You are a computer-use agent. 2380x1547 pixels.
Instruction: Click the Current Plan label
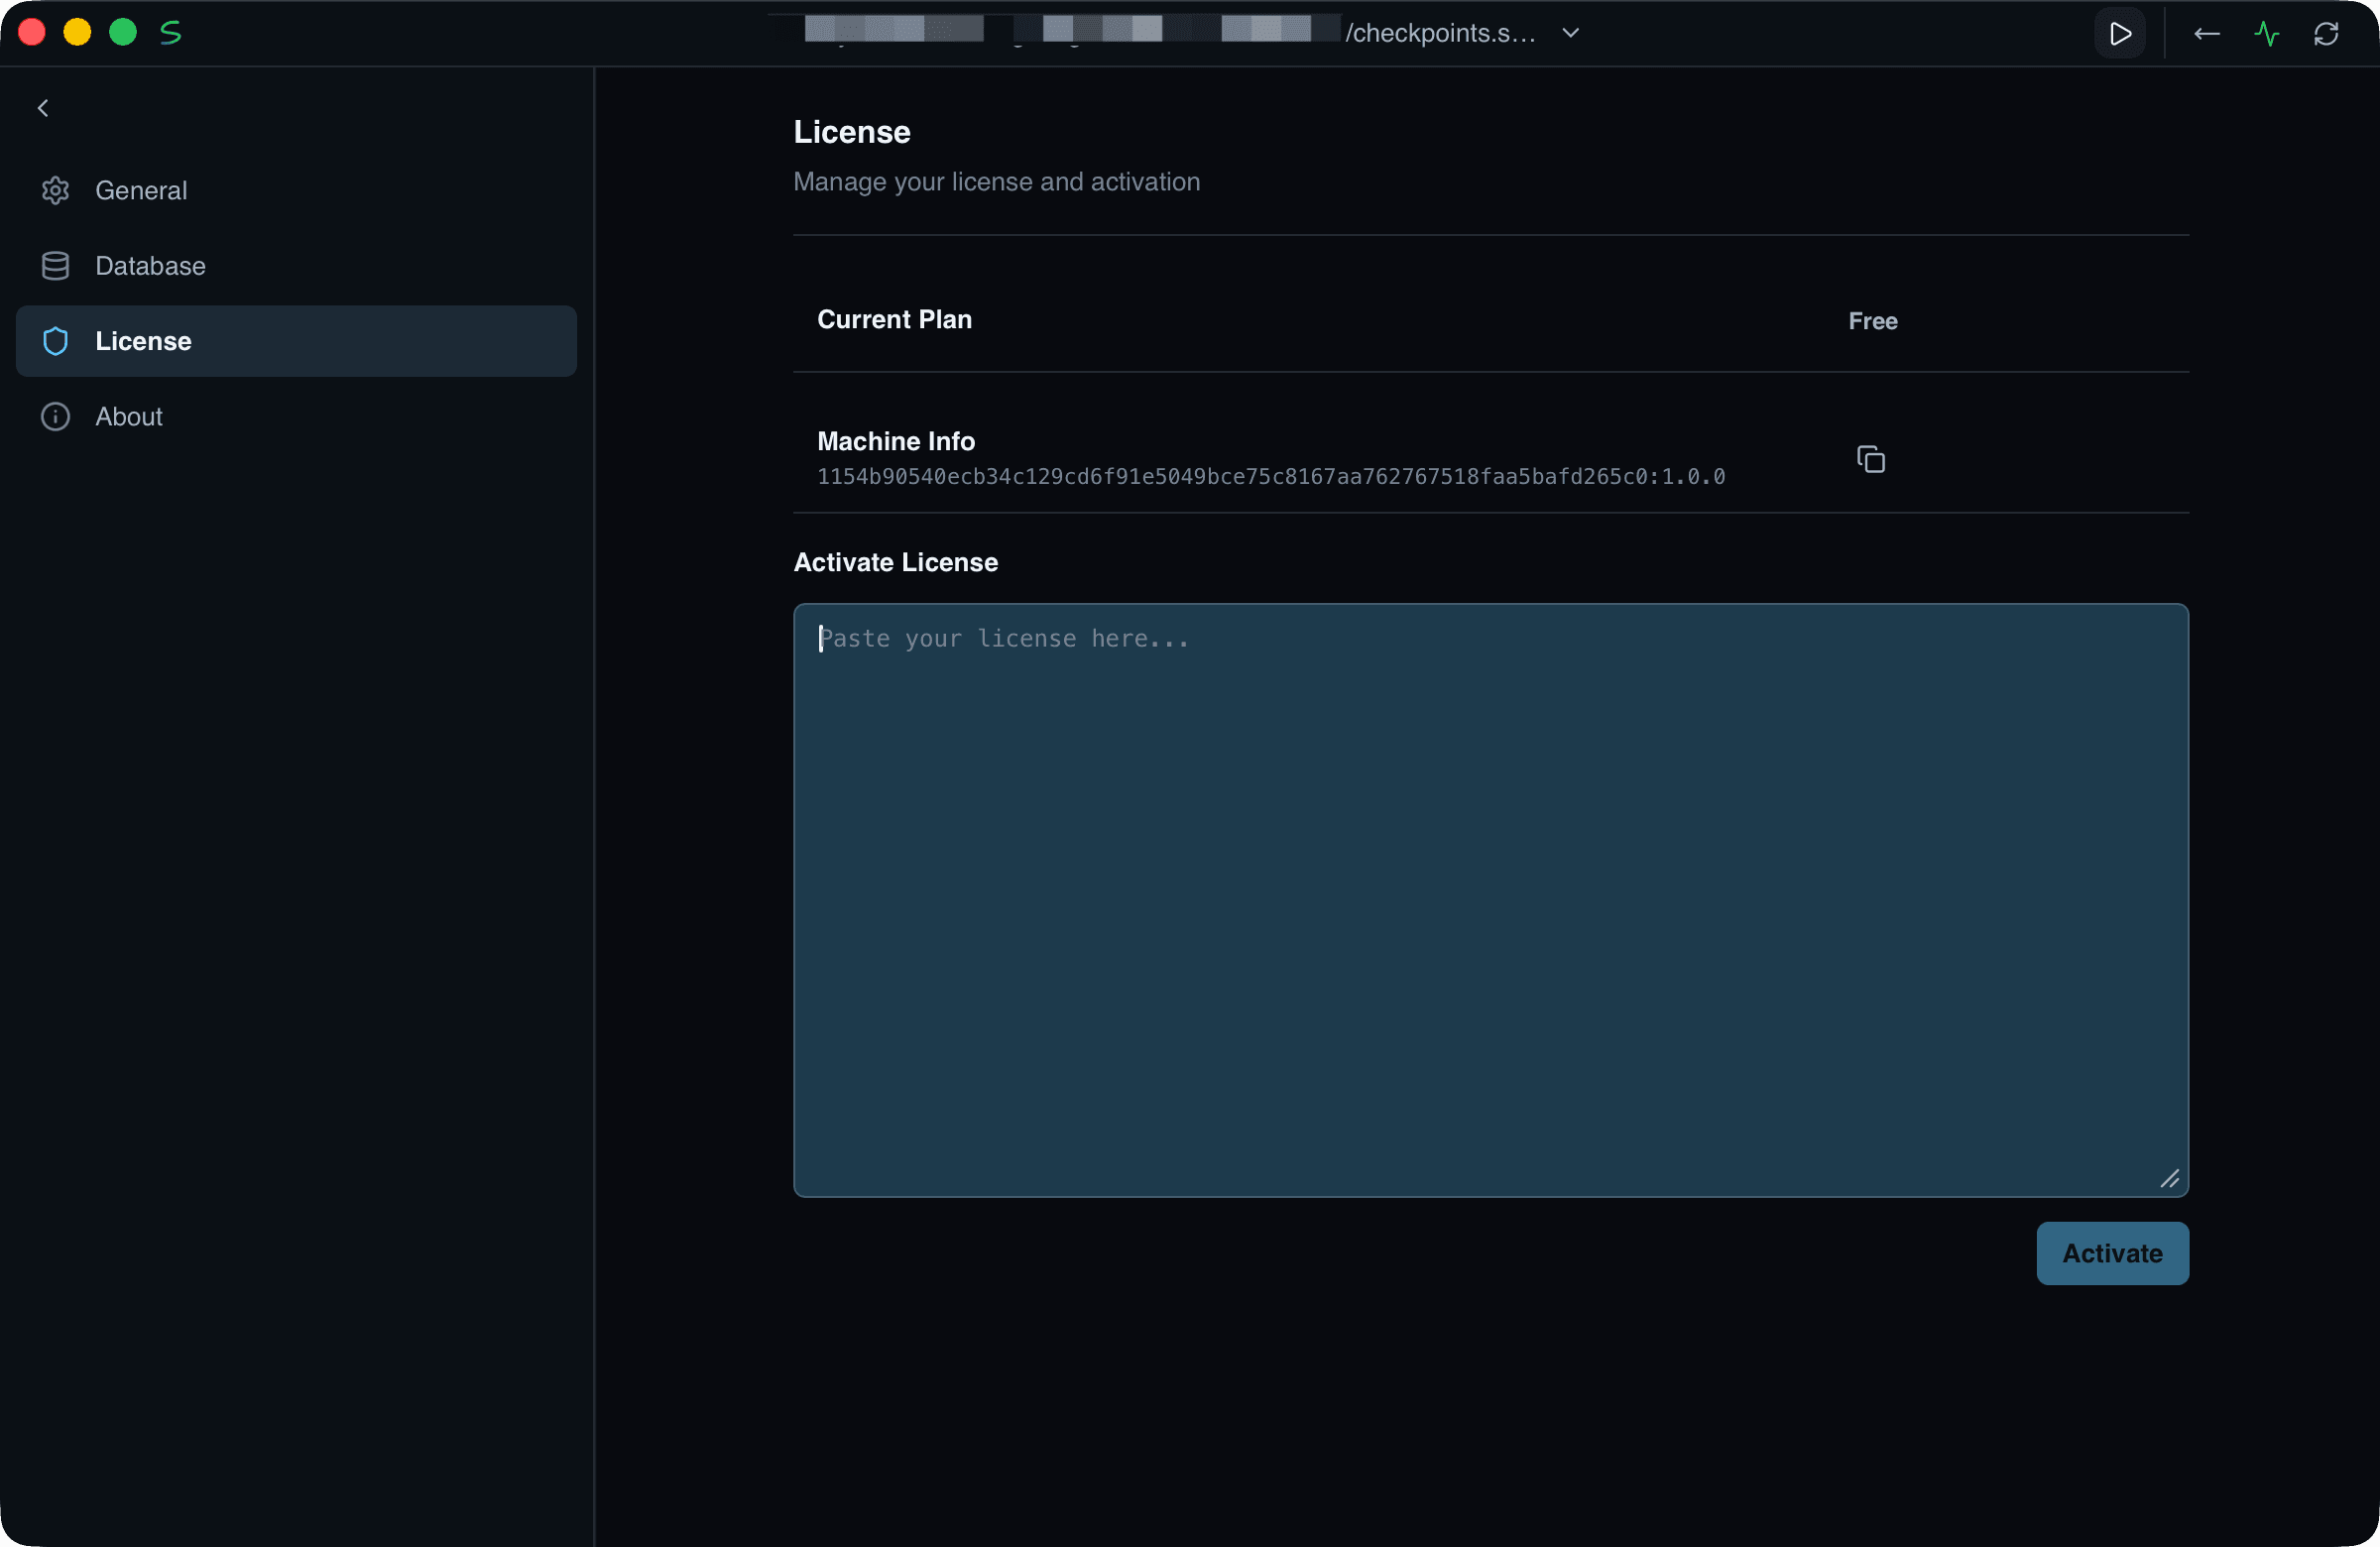pos(894,319)
